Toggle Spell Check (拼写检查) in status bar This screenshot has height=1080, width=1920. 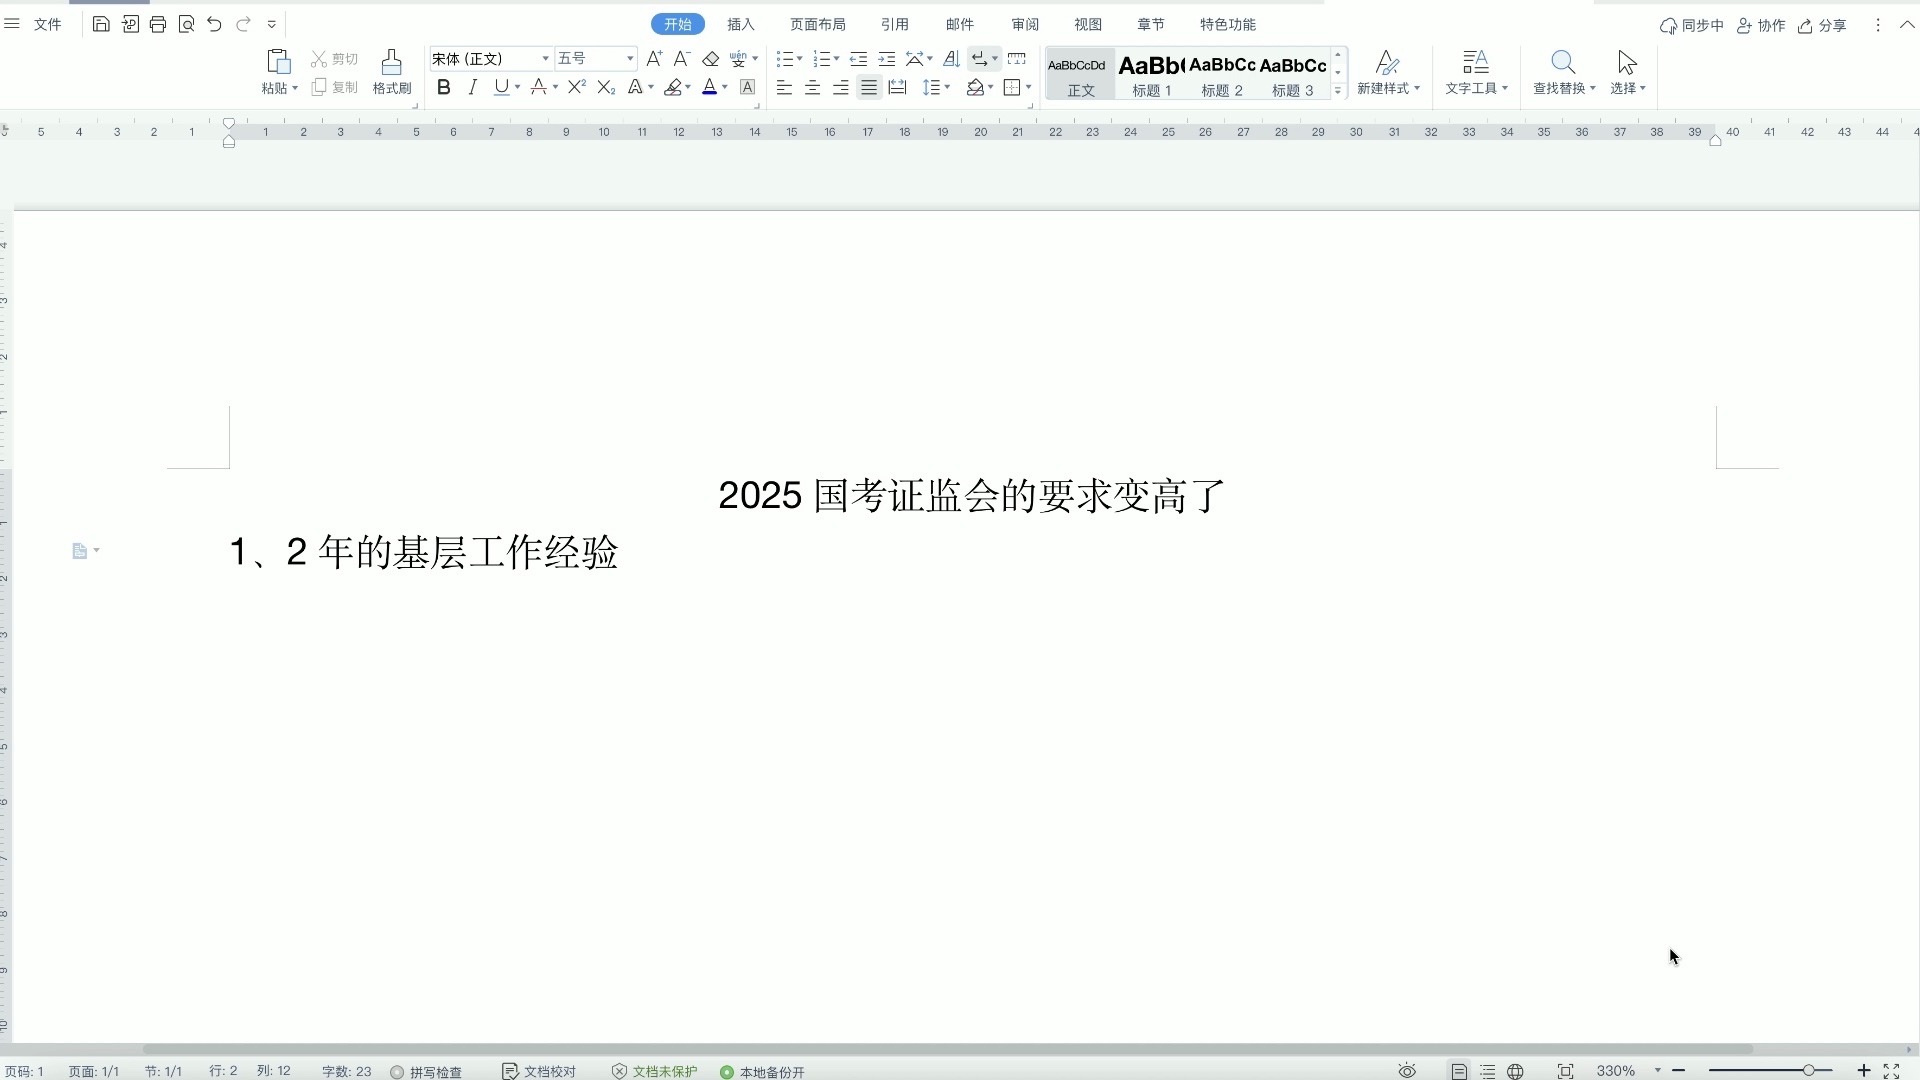(x=426, y=1071)
